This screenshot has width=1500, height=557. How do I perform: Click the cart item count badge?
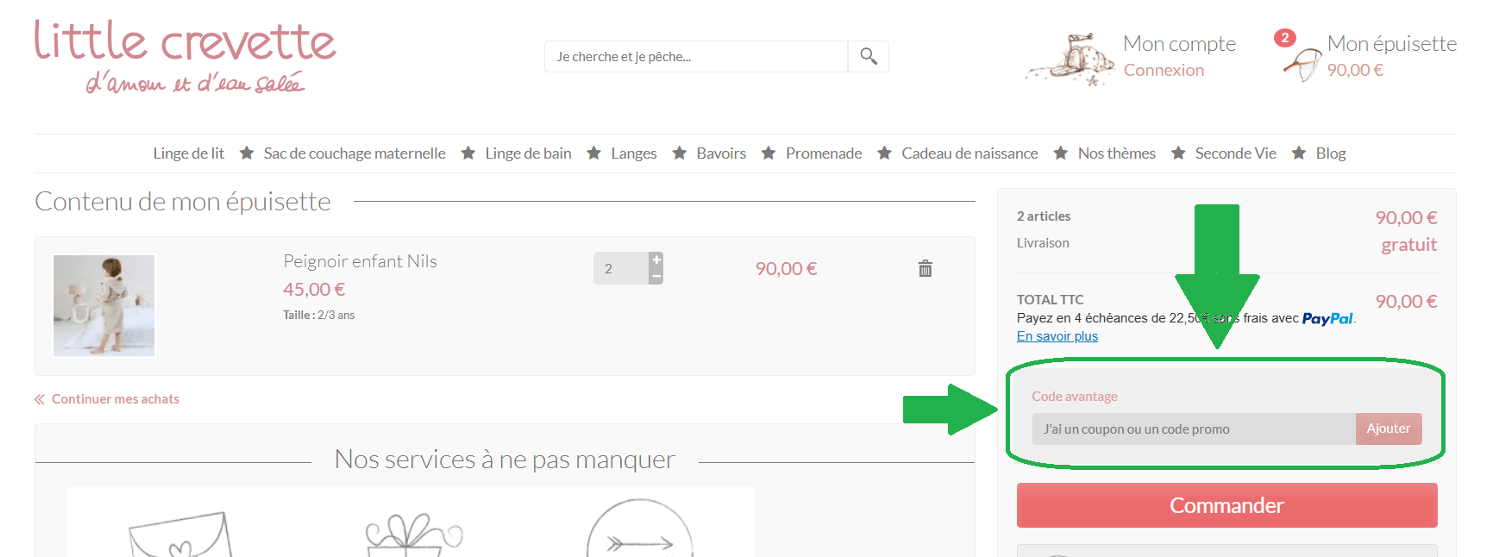[x=1285, y=38]
